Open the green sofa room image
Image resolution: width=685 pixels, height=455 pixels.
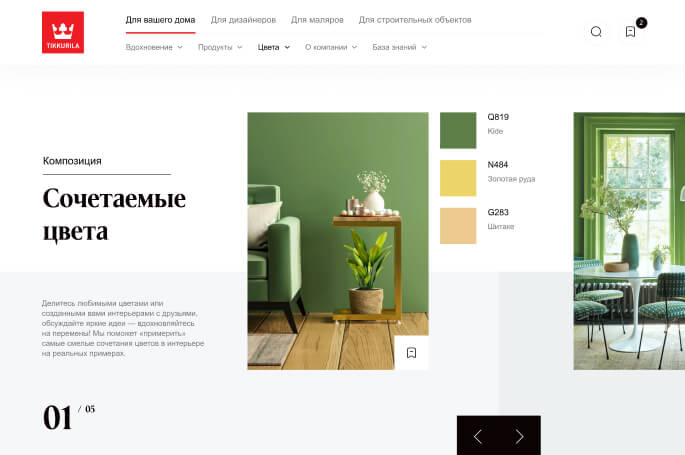pos(338,241)
